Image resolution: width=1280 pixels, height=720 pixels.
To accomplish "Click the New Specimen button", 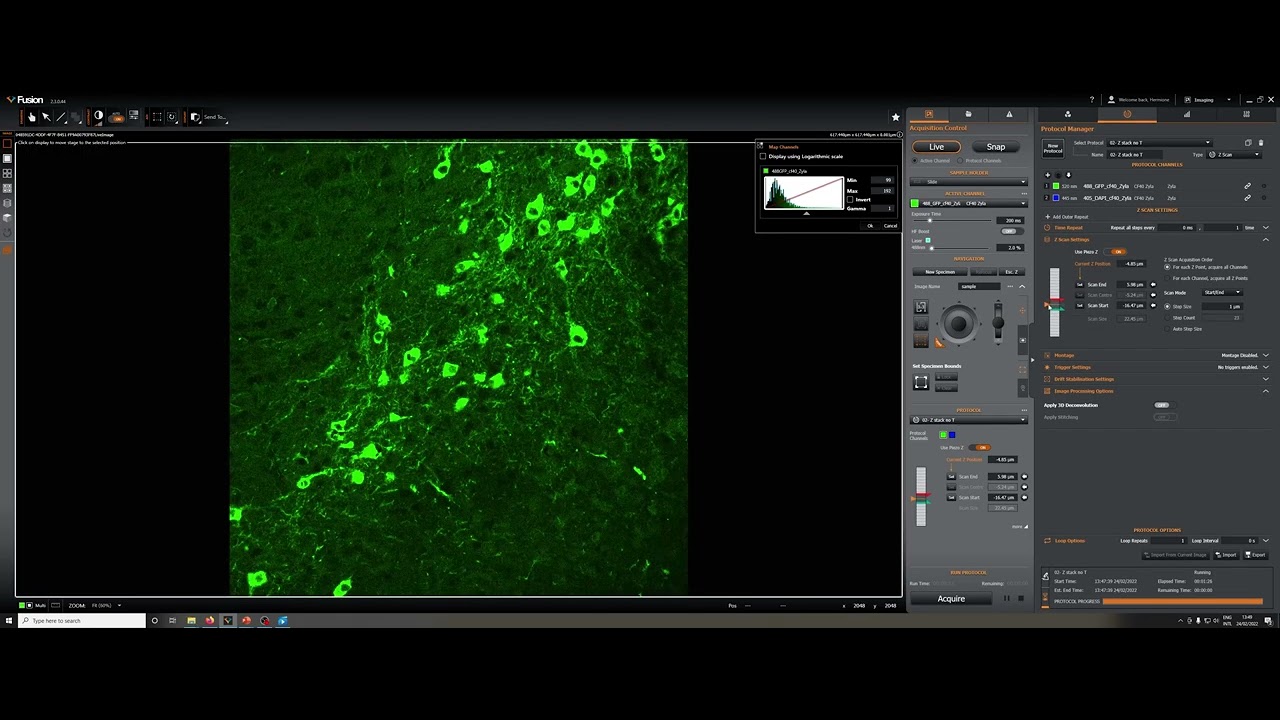I will [940, 272].
